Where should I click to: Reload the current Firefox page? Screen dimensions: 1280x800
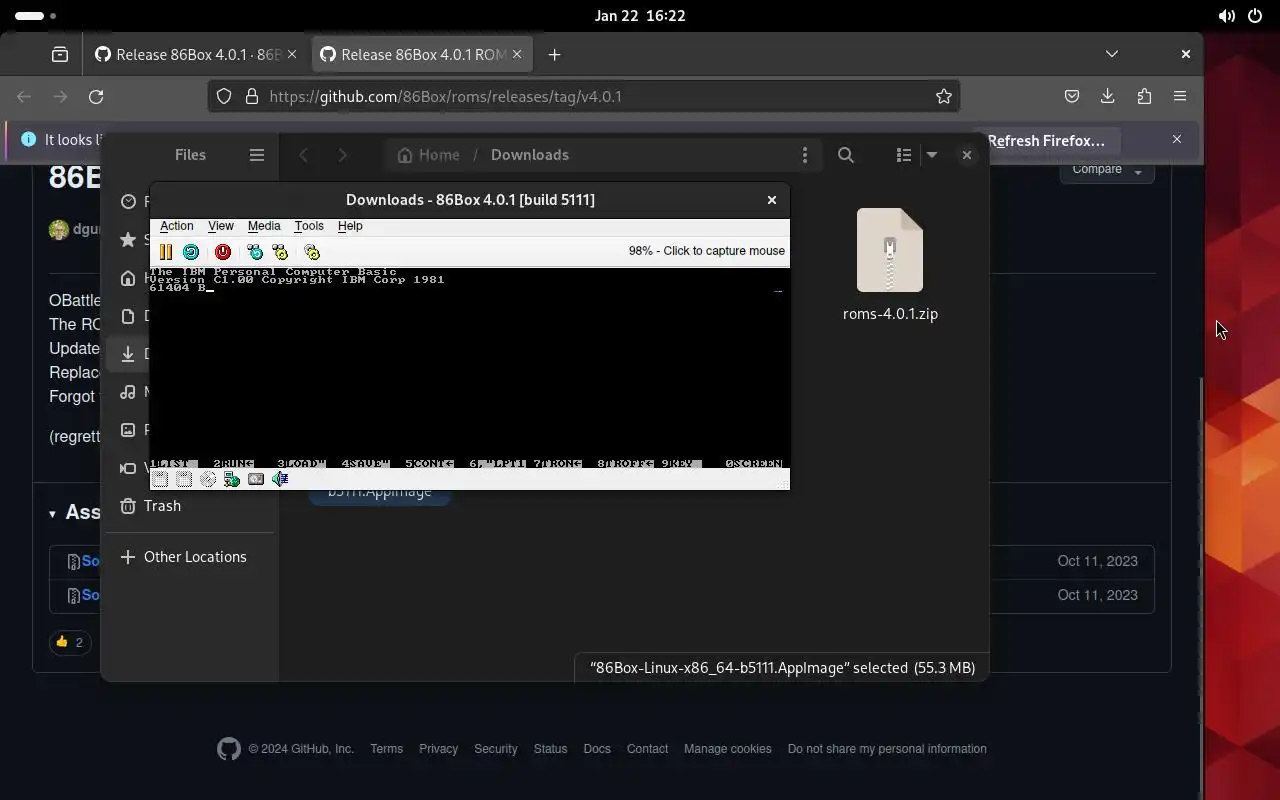[96, 97]
